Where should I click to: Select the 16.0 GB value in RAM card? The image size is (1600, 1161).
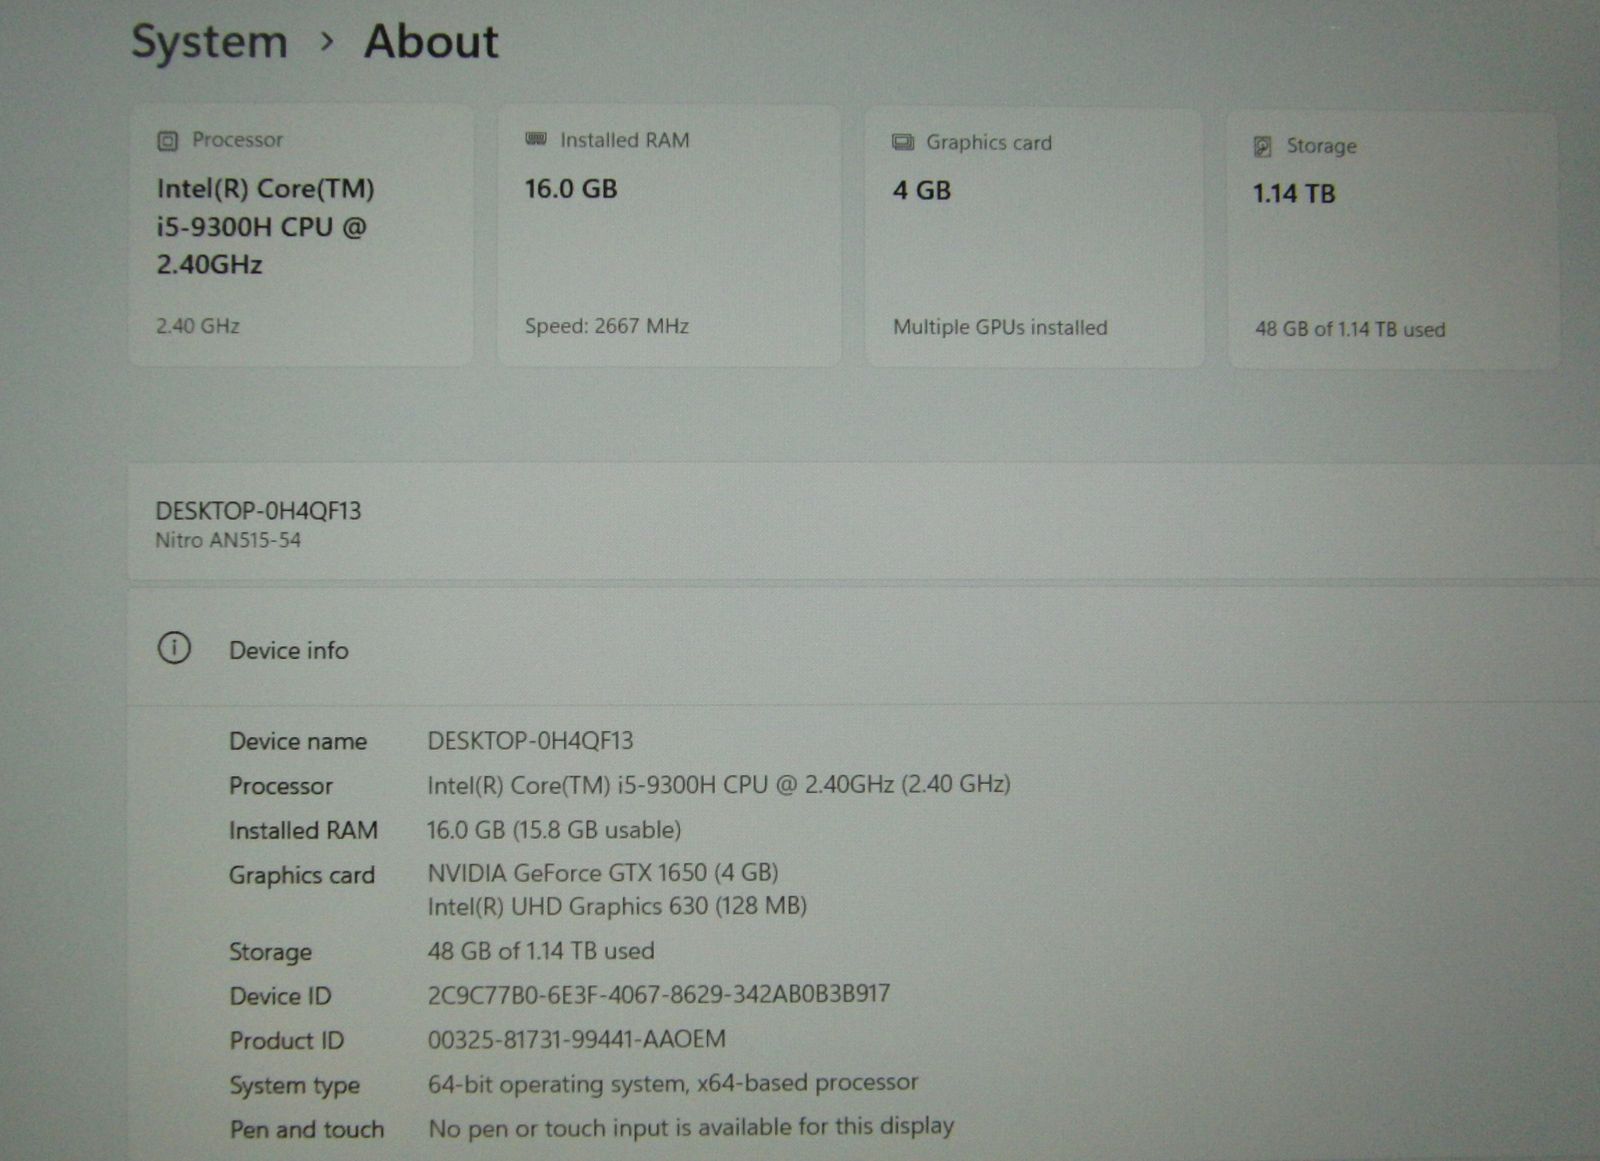(571, 189)
